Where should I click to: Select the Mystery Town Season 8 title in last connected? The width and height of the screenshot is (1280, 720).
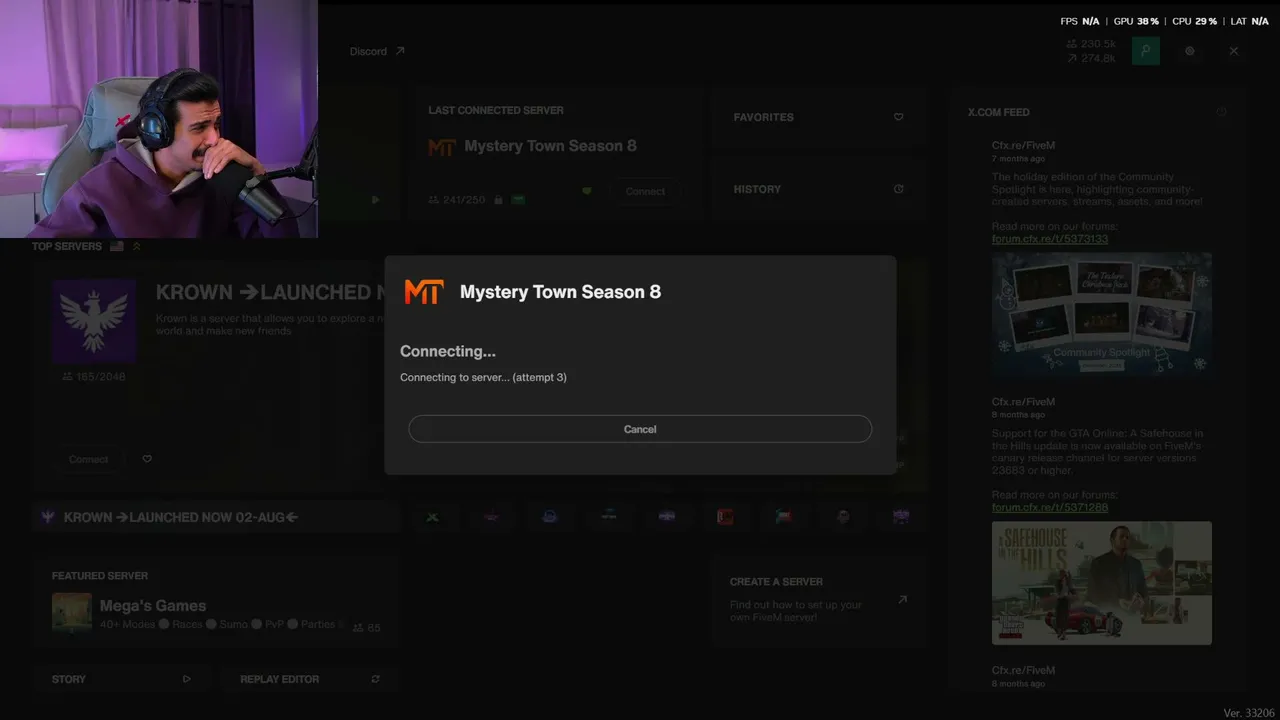550,146
